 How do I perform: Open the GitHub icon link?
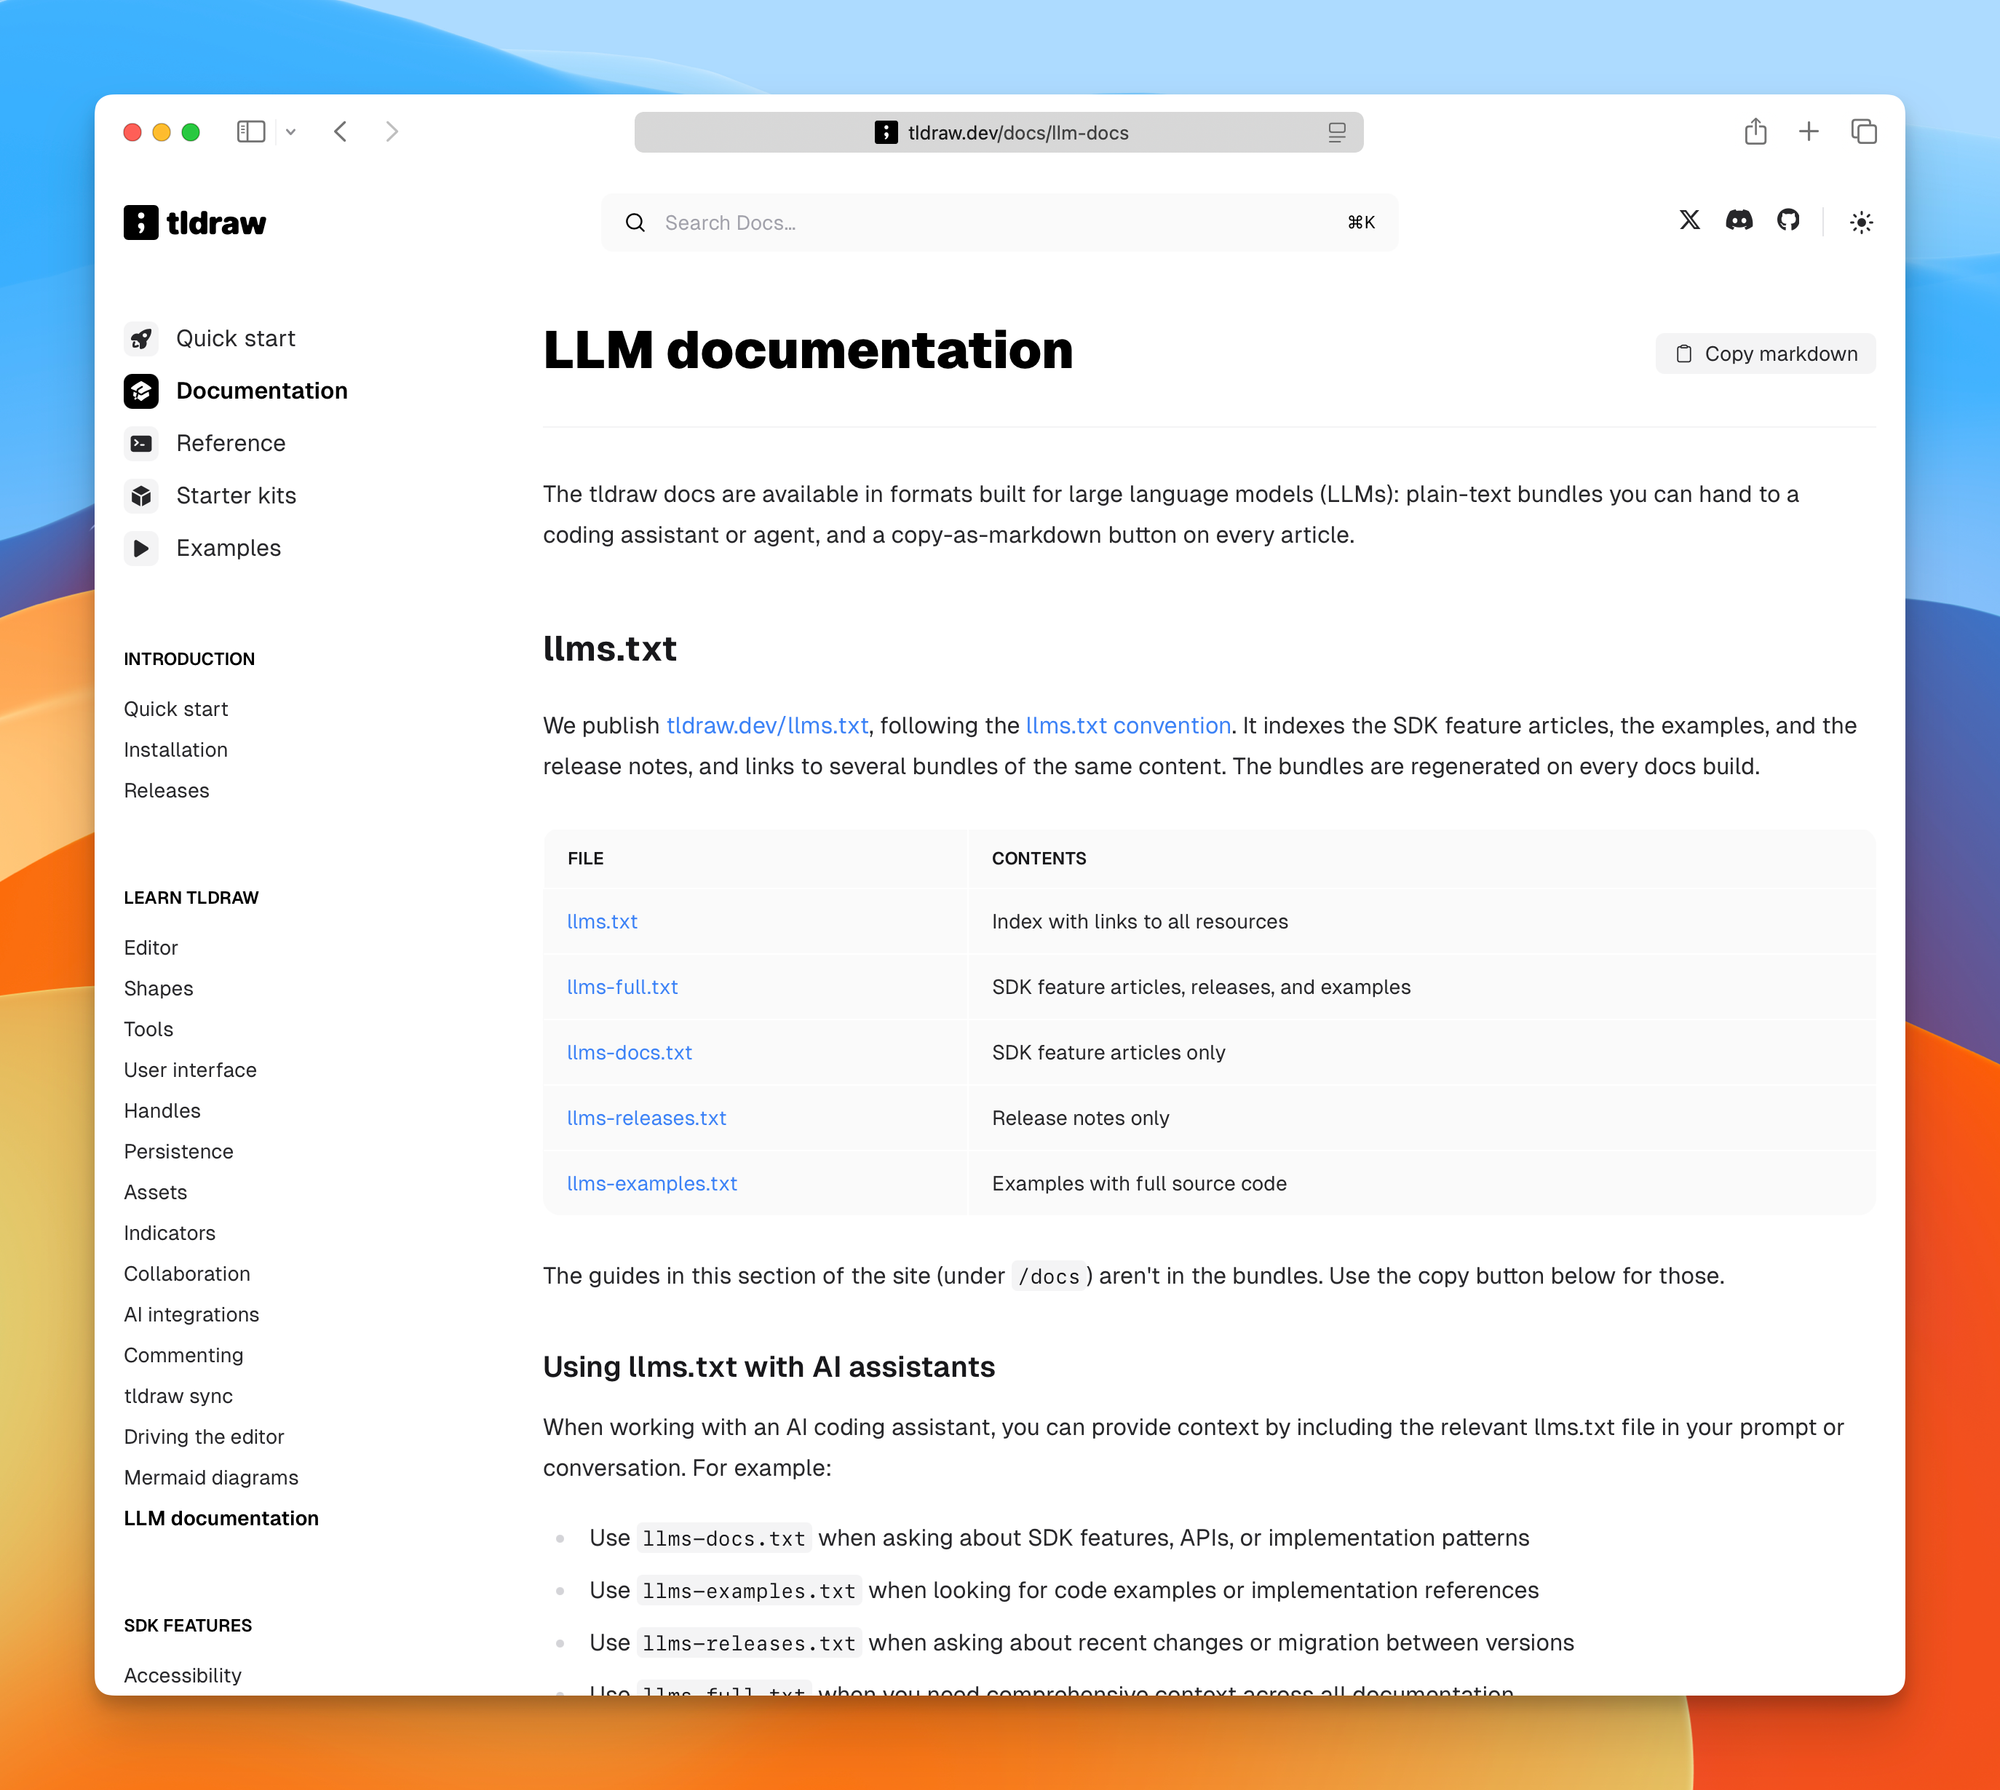[x=1788, y=220]
